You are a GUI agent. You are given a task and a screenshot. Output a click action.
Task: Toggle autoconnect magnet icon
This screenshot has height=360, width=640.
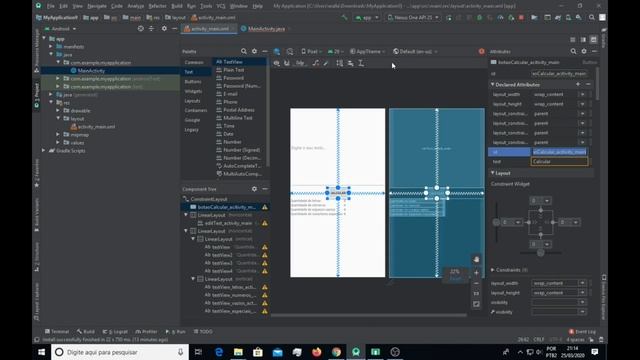point(287,63)
